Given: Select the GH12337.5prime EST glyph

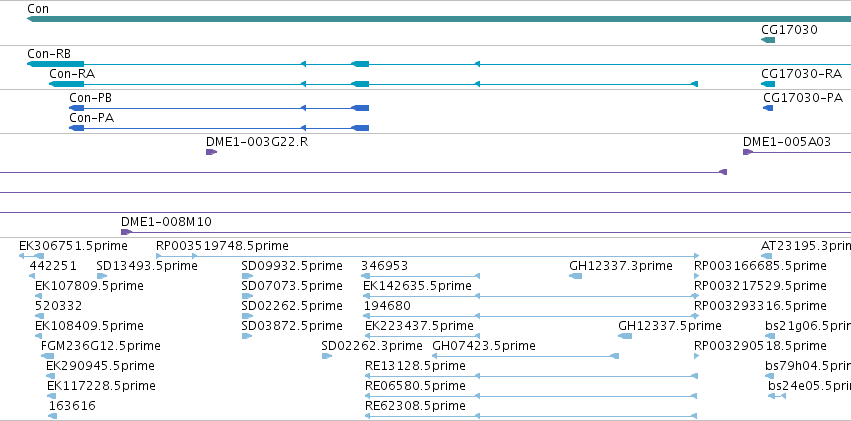Looking at the screenshot, I should (625, 336).
